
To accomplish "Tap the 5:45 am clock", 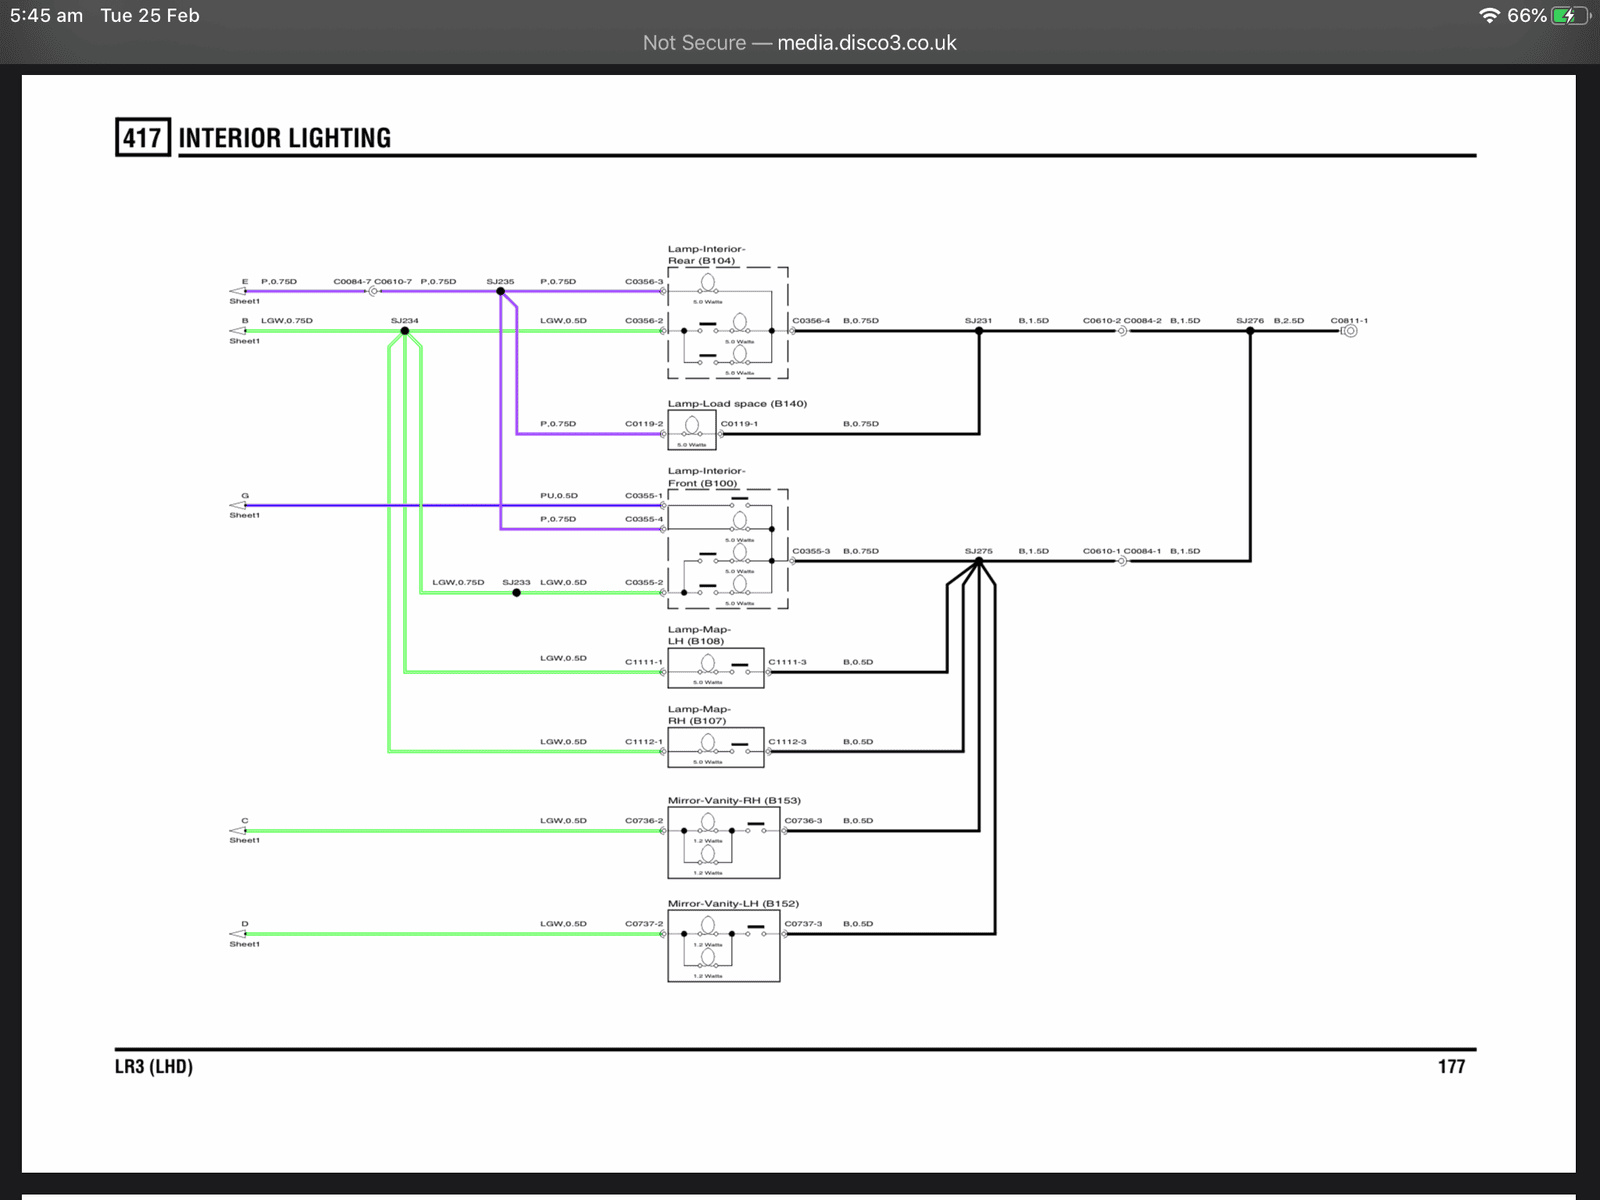I will 46,15.
